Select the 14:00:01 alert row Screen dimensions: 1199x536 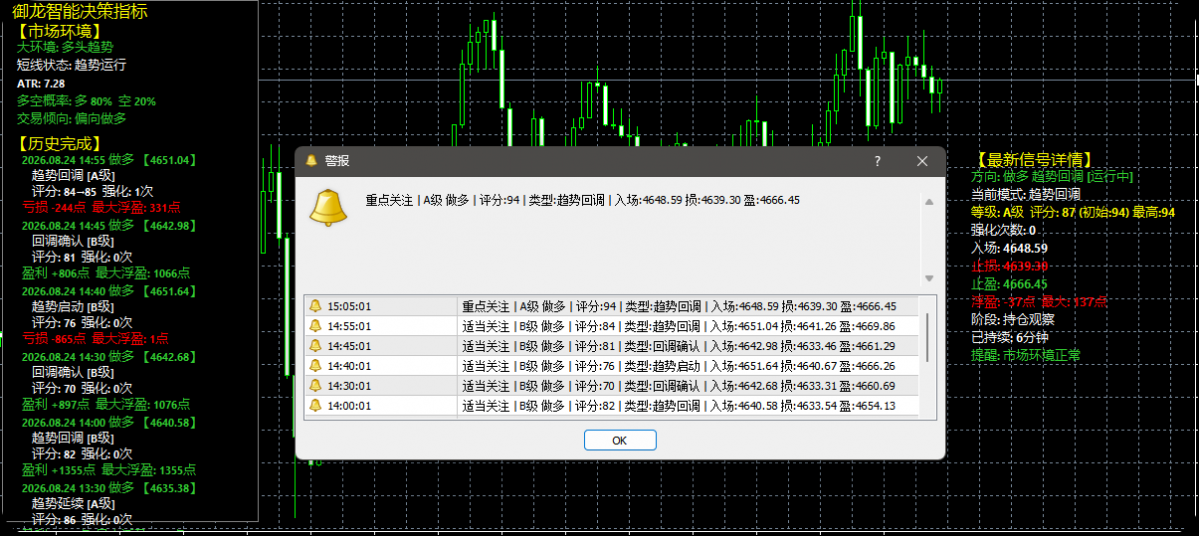coord(612,405)
